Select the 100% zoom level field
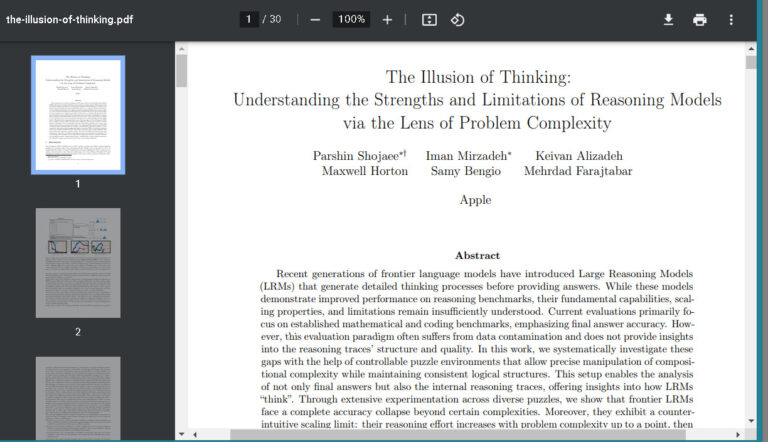This screenshot has height=442, width=768. point(350,20)
